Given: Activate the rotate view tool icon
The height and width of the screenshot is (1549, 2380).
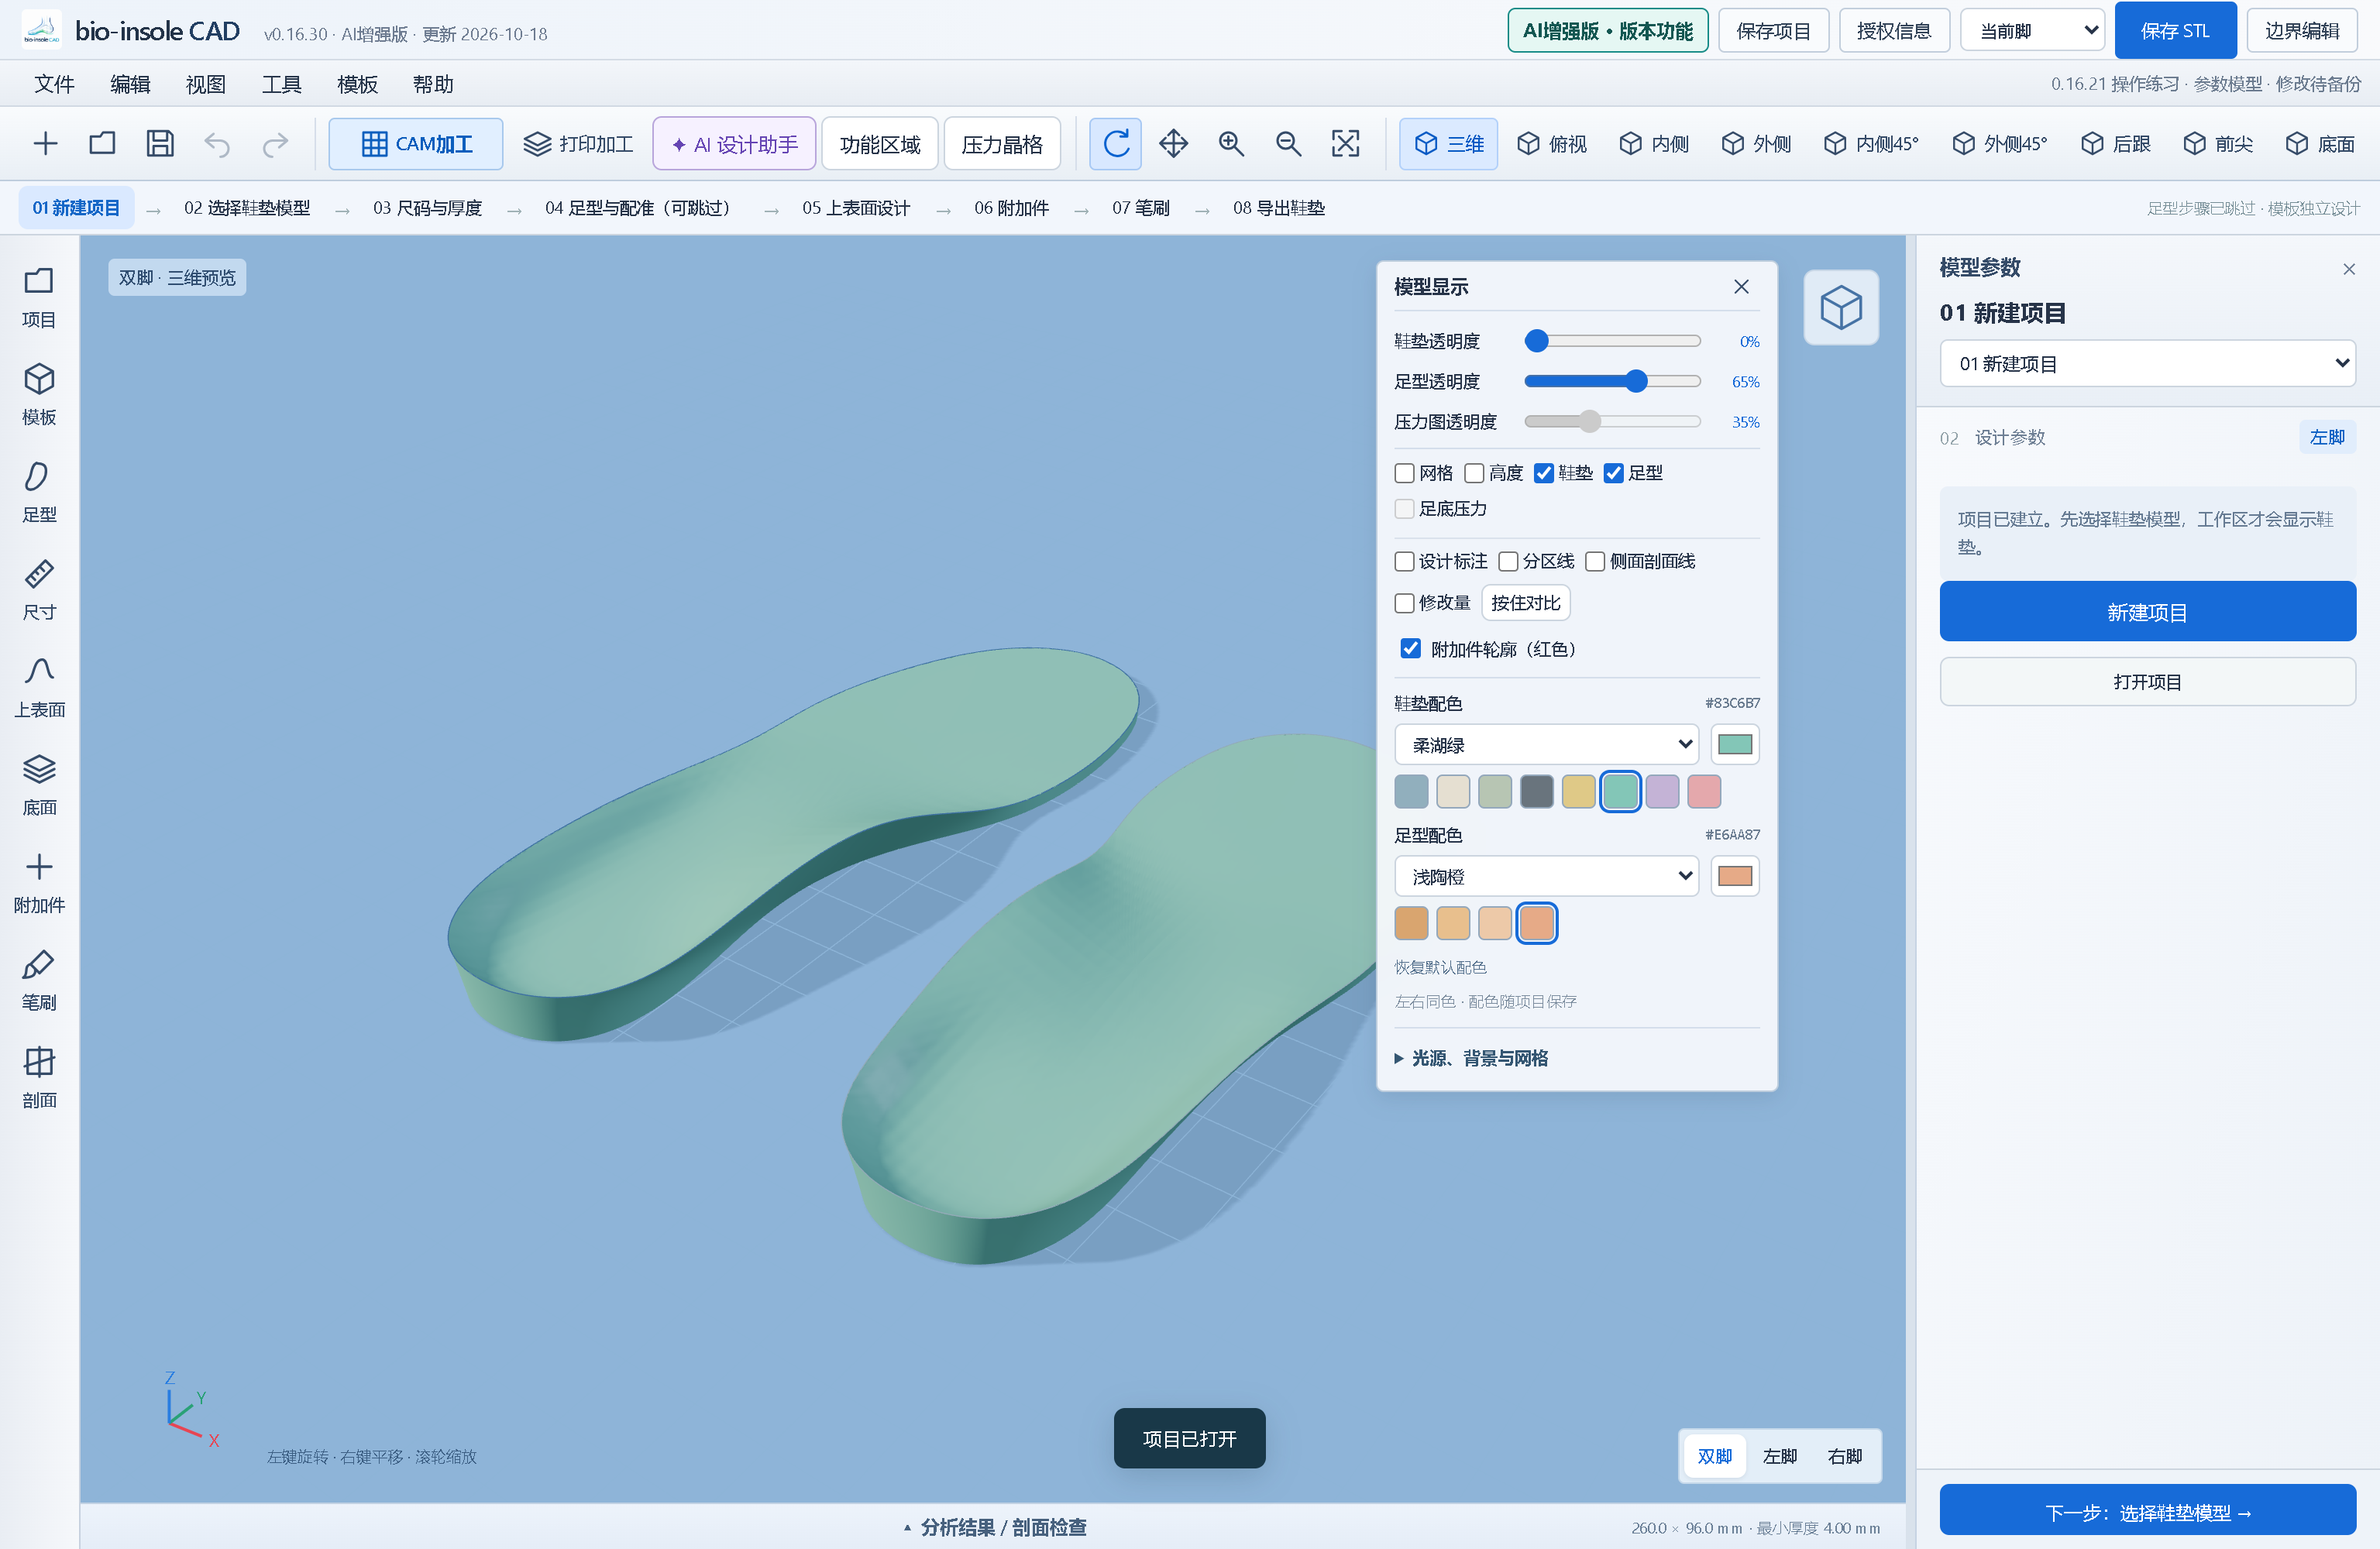Looking at the screenshot, I should [x=1116, y=144].
